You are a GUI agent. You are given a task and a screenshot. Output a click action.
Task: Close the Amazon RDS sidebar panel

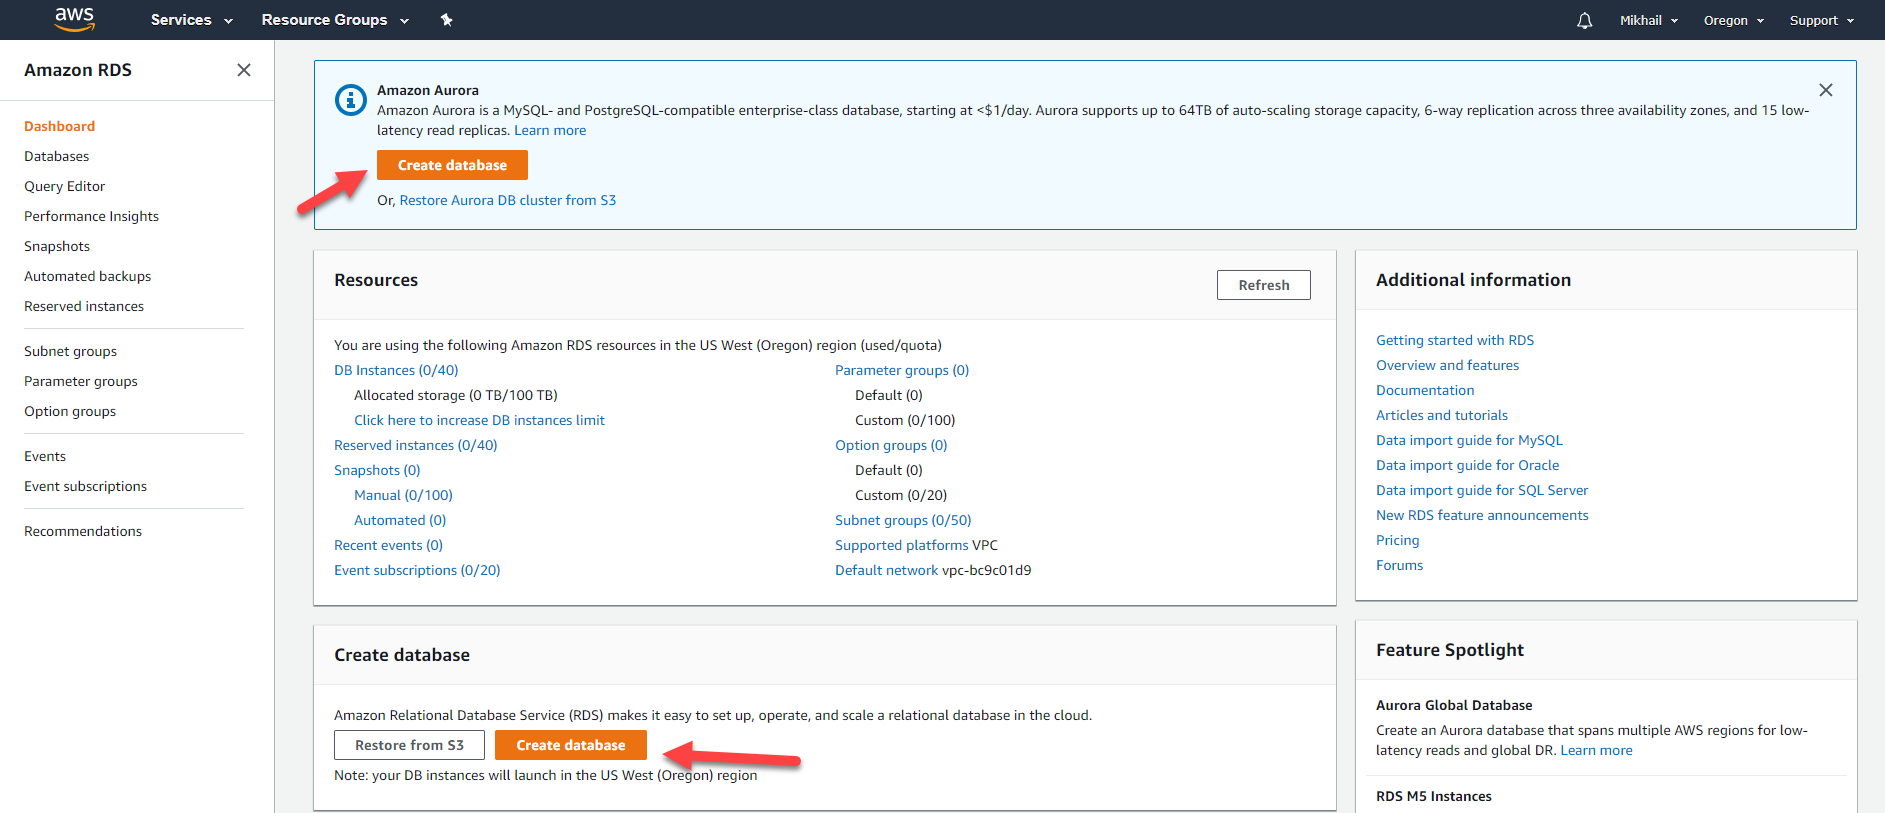(244, 70)
